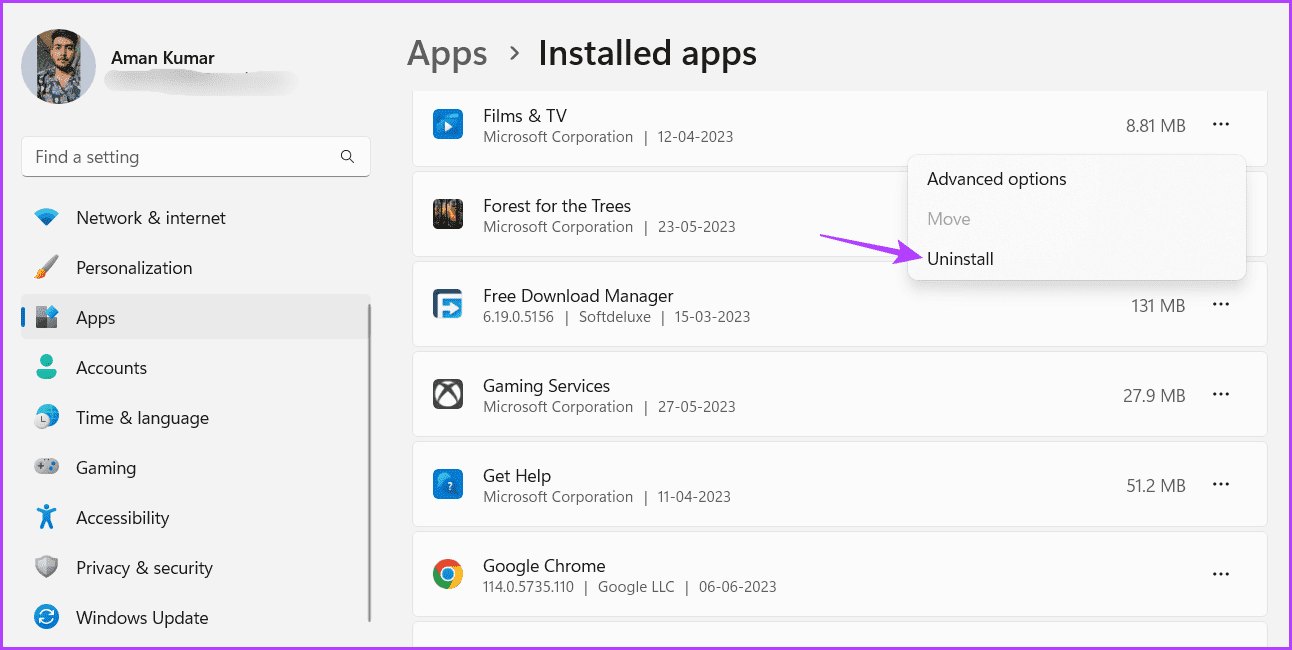The image size is (1292, 650).
Task: Click the sidebar vertical scrollbar
Action: pyautogui.click(x=370, y=462)
